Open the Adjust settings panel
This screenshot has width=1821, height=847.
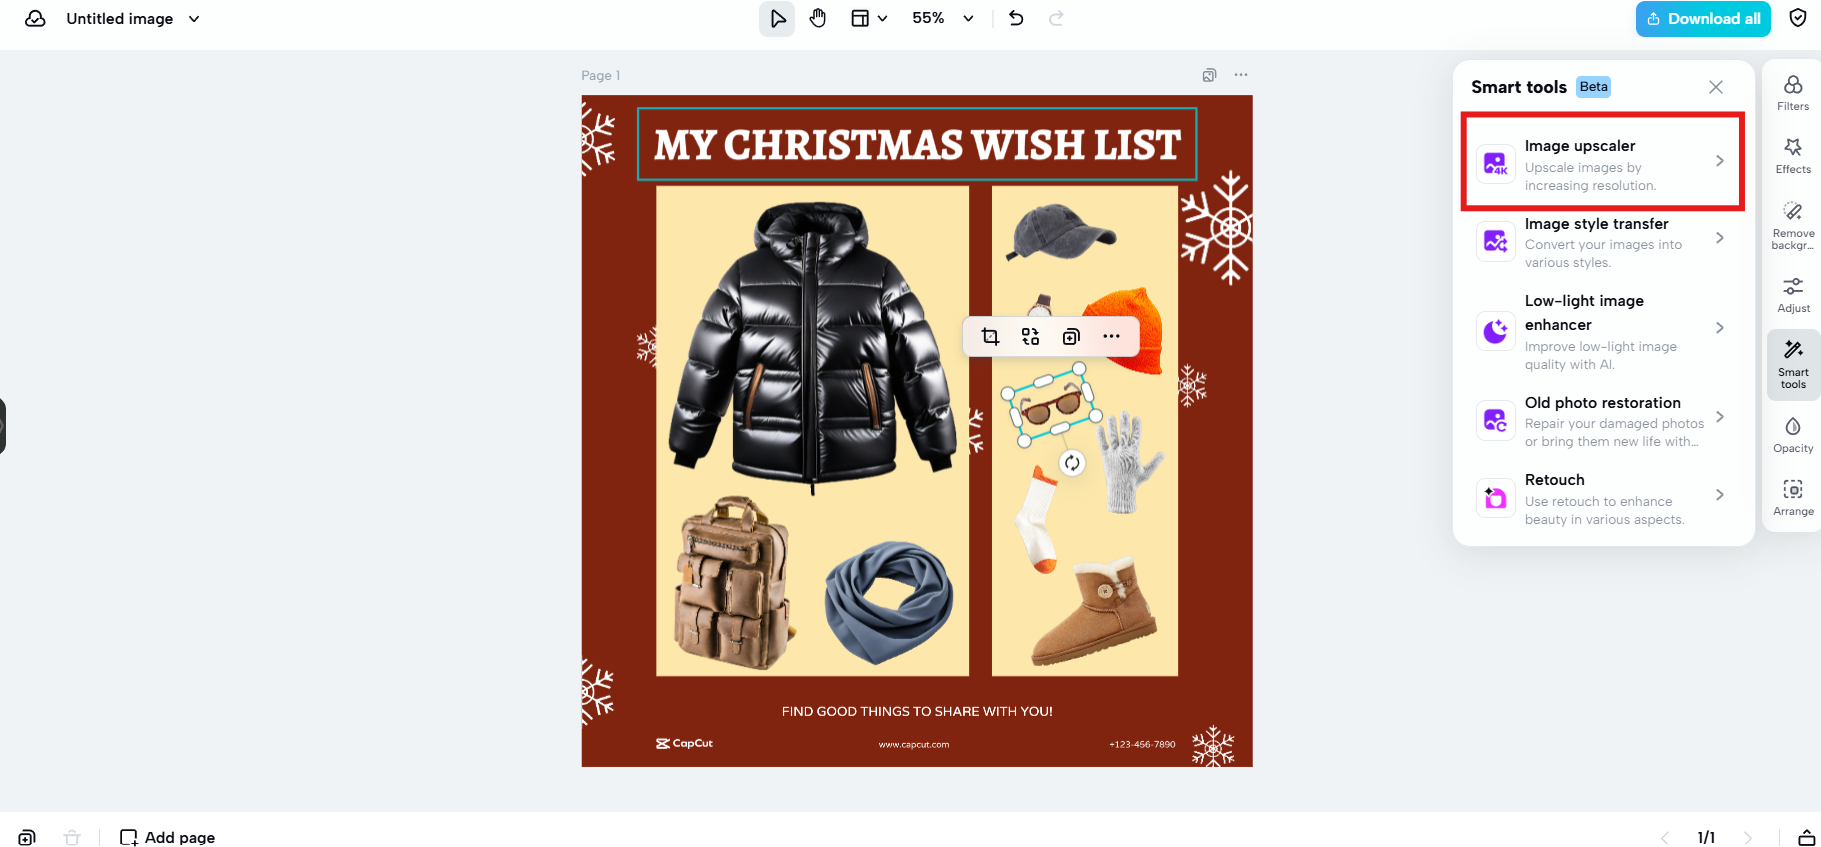[x=1793, y=295]
